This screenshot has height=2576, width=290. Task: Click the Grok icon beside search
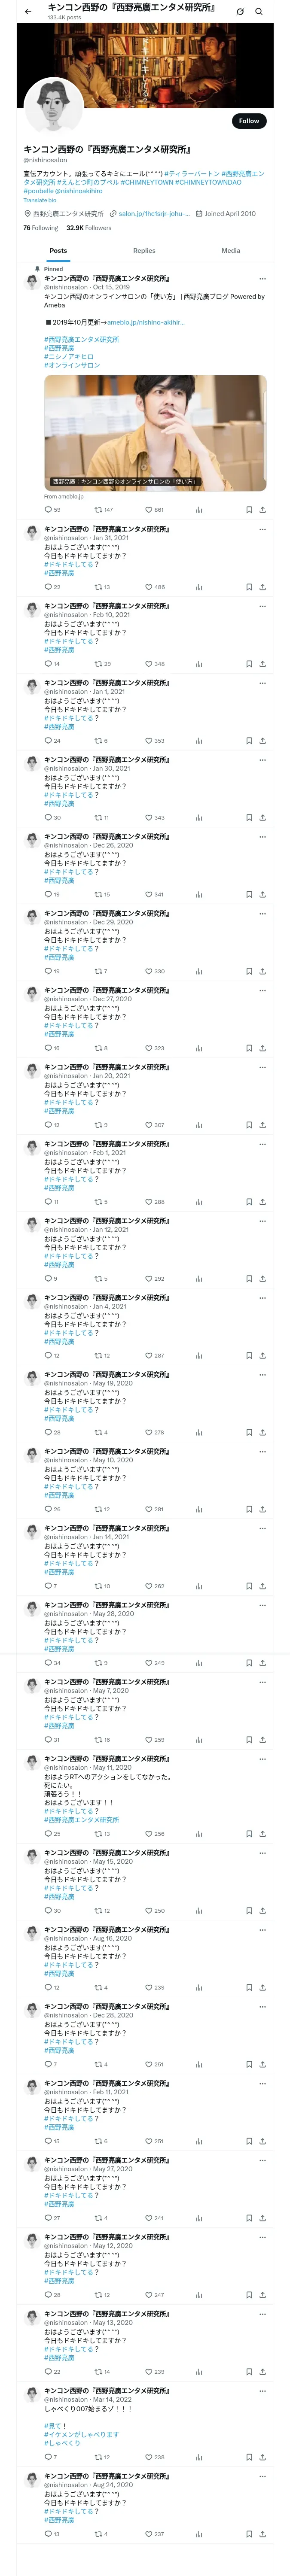240,12
